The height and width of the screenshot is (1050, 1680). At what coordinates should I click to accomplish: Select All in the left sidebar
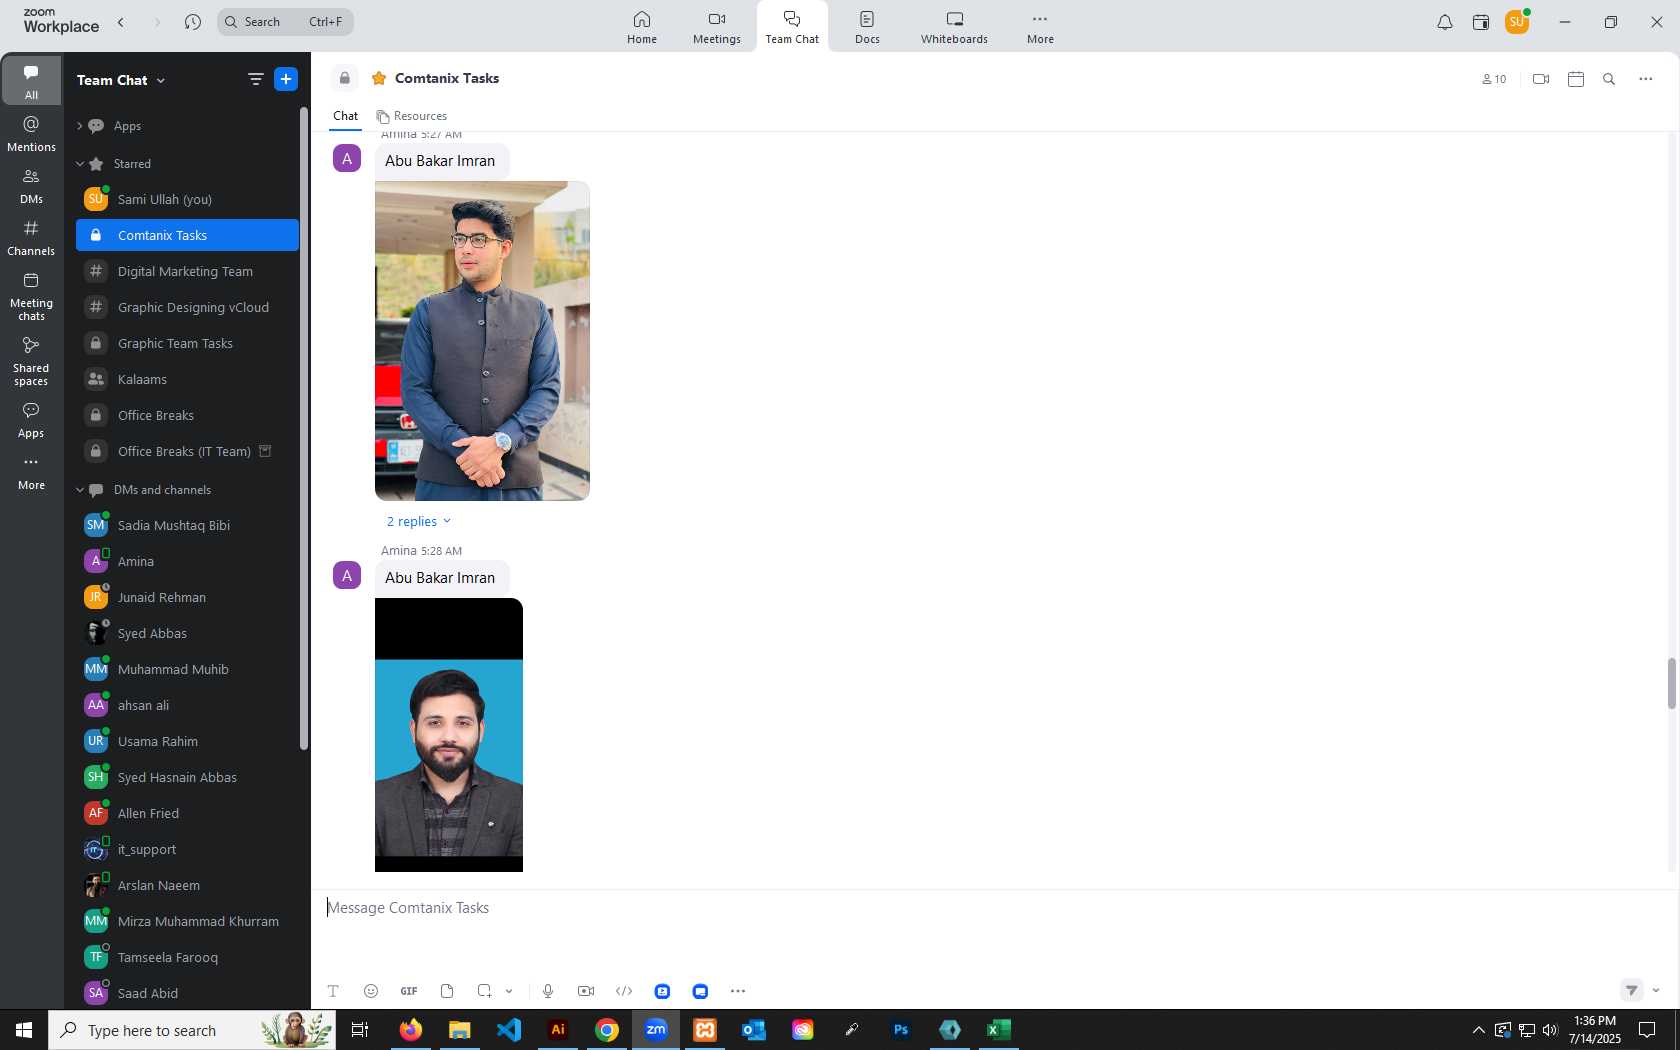[x=31, y=82]
